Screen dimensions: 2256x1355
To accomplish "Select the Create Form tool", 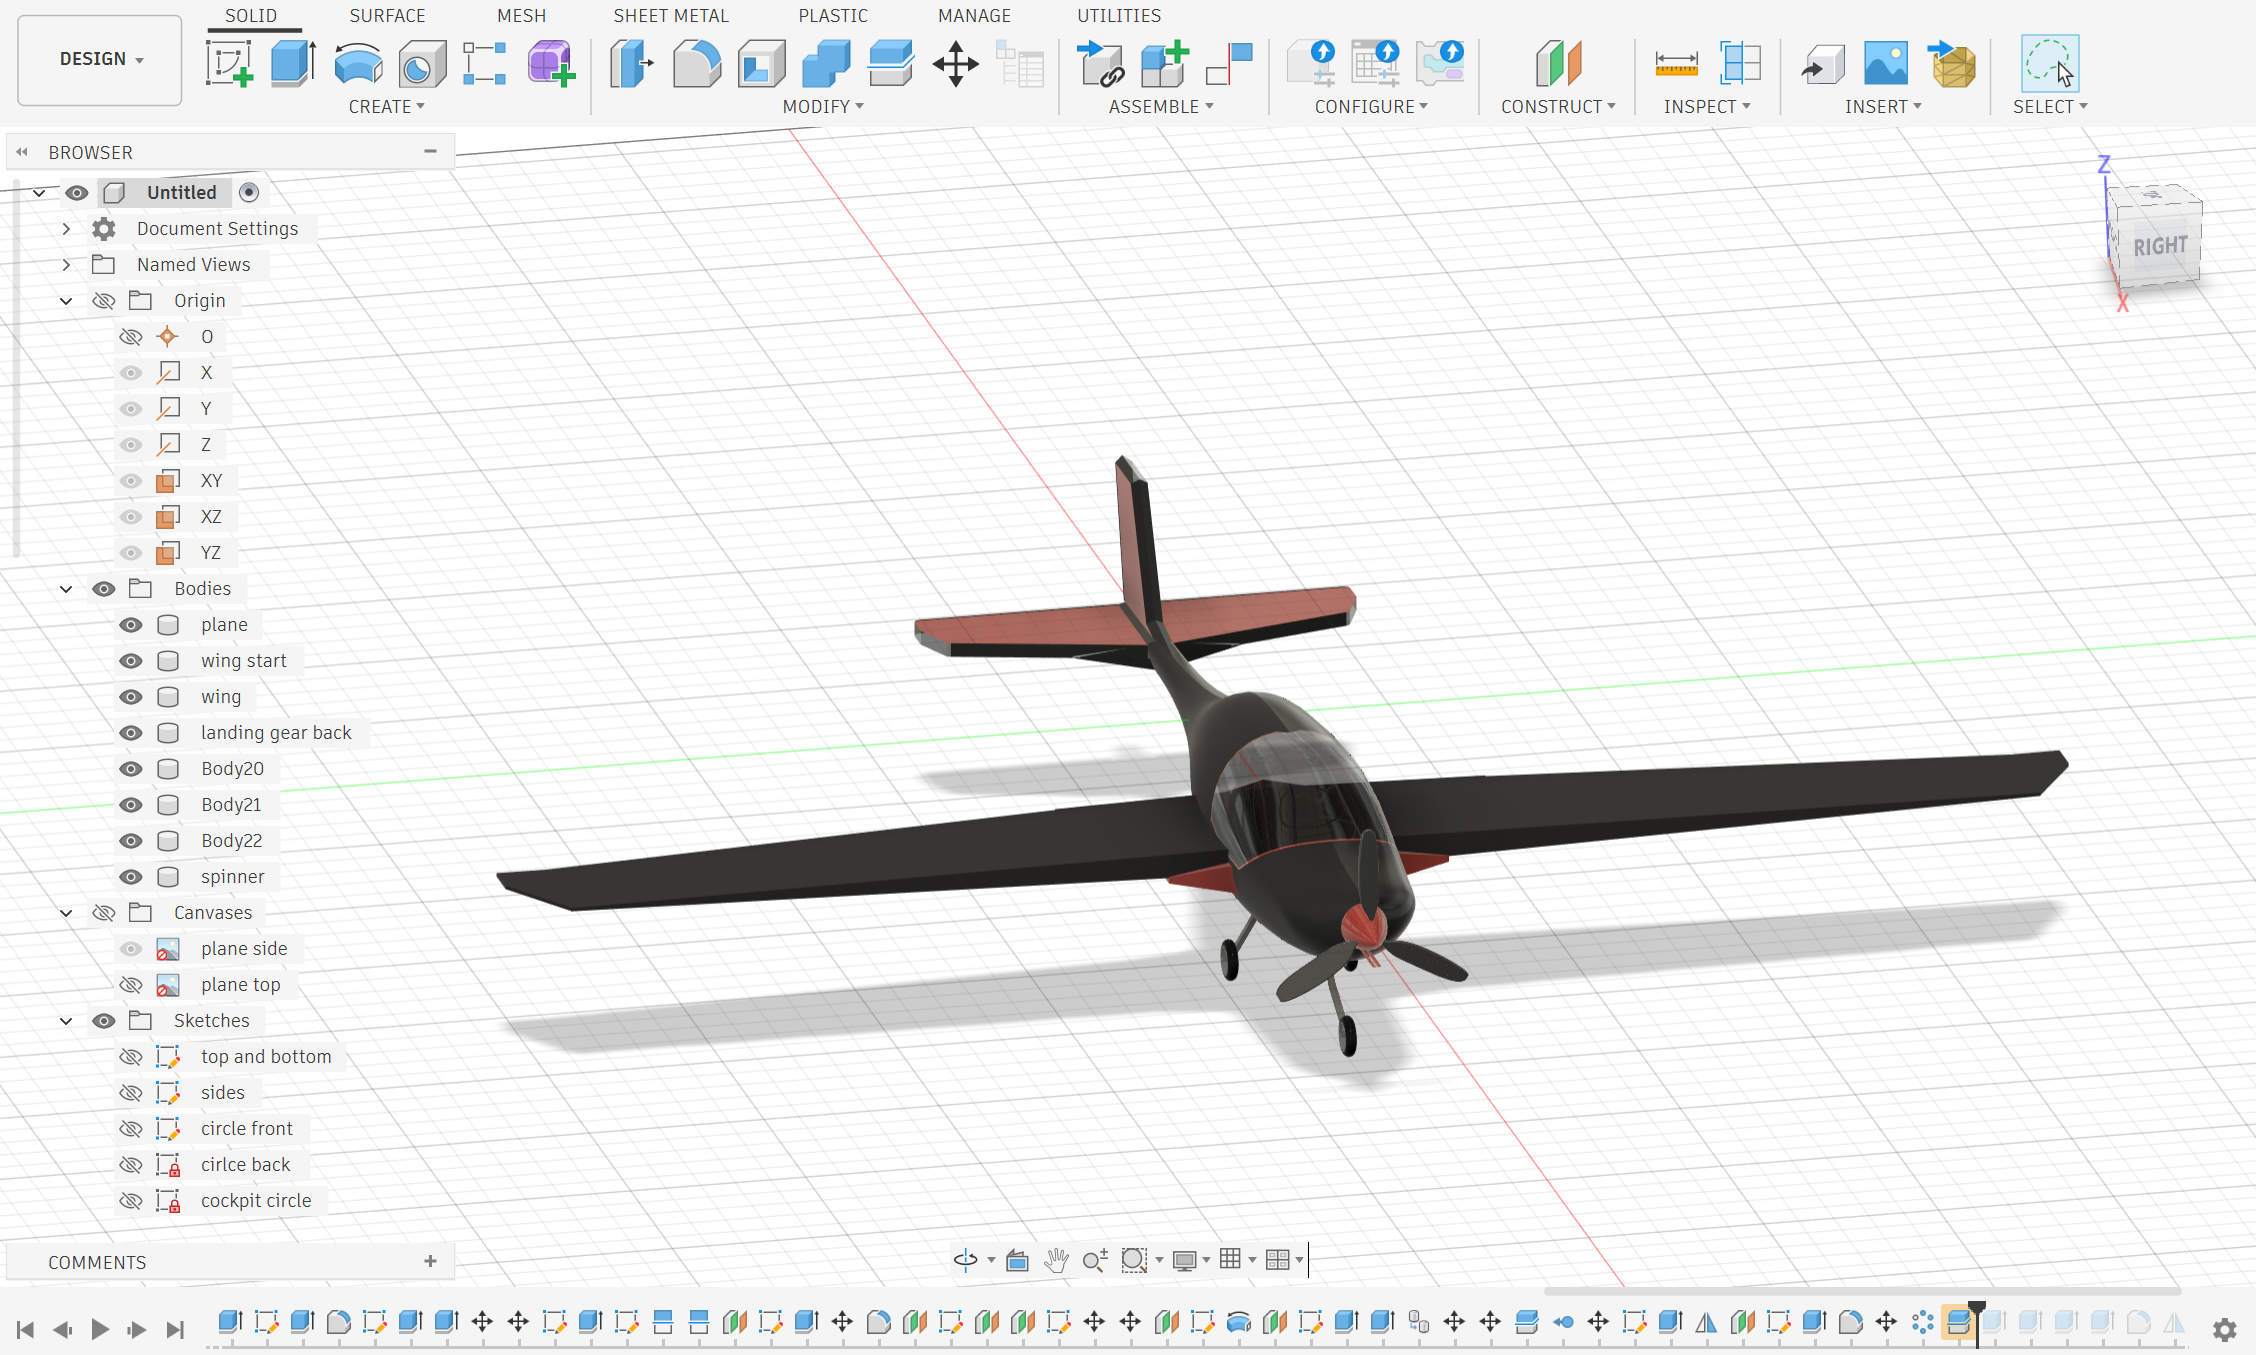I will [550, 64].
